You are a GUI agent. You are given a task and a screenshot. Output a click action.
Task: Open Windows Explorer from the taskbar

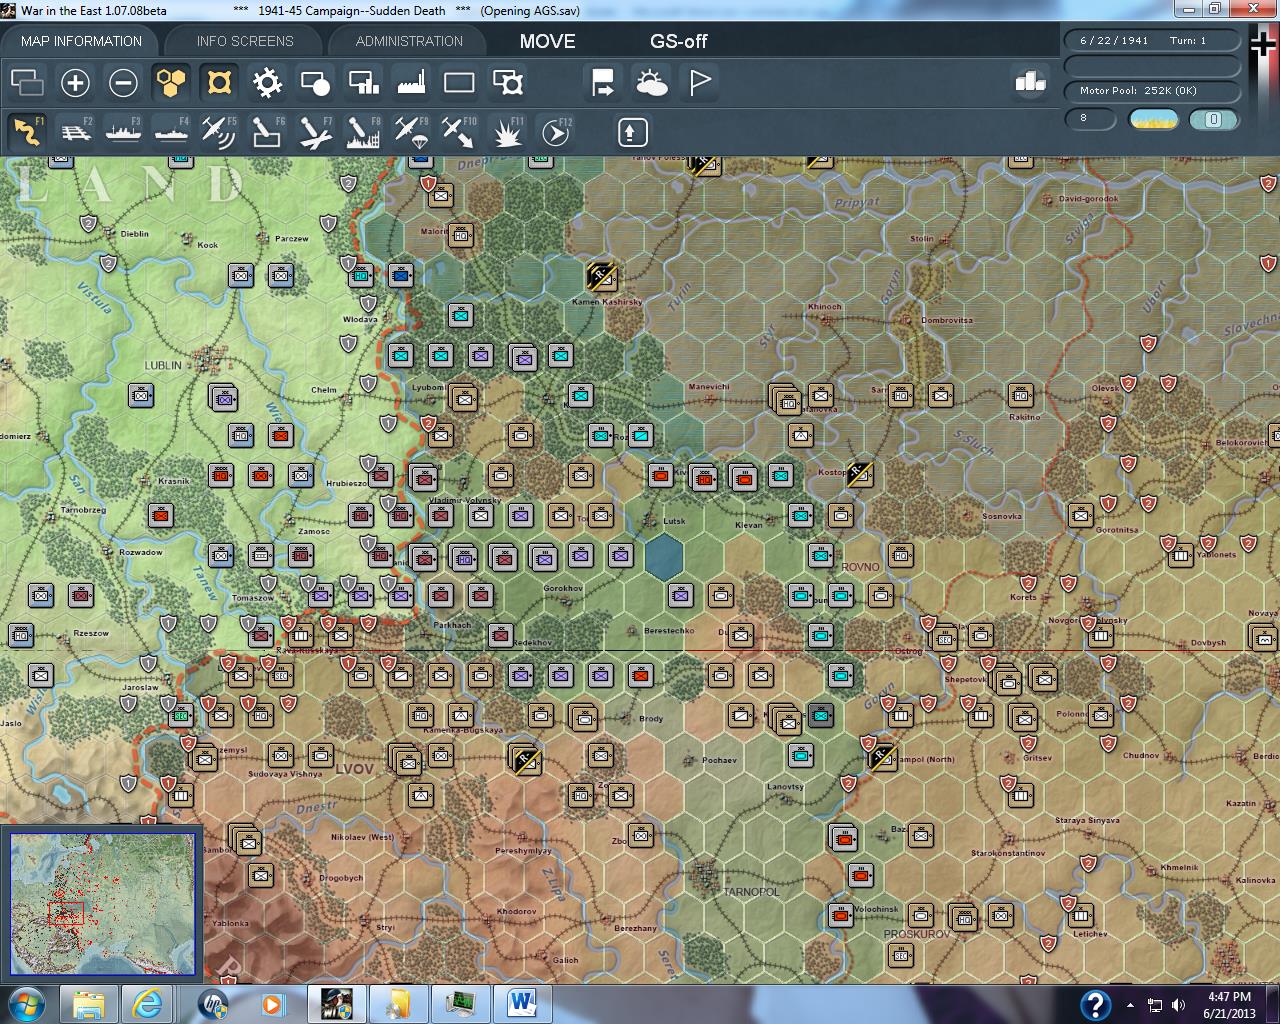point(89,1004)
